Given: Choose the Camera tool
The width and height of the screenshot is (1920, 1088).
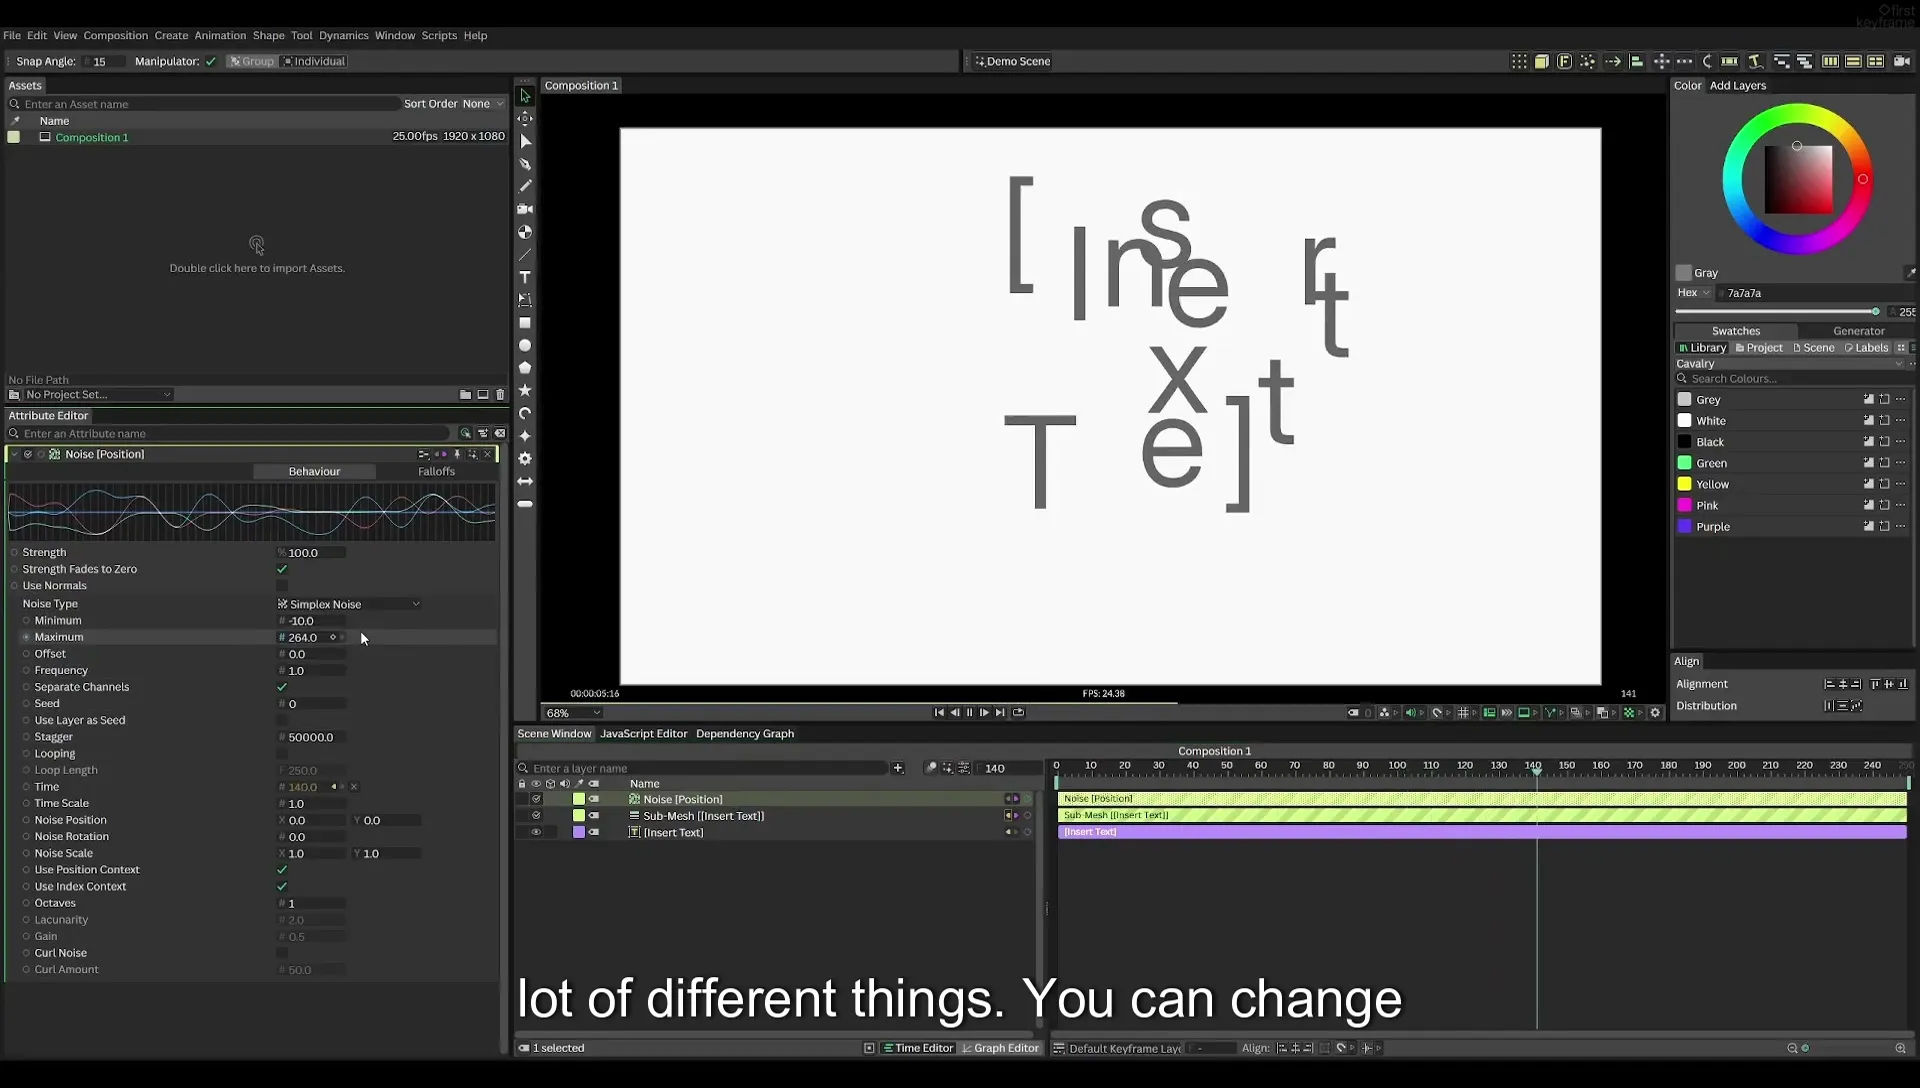Looking at the screenshot, I should pyautogui.click(x=525, y=209).
